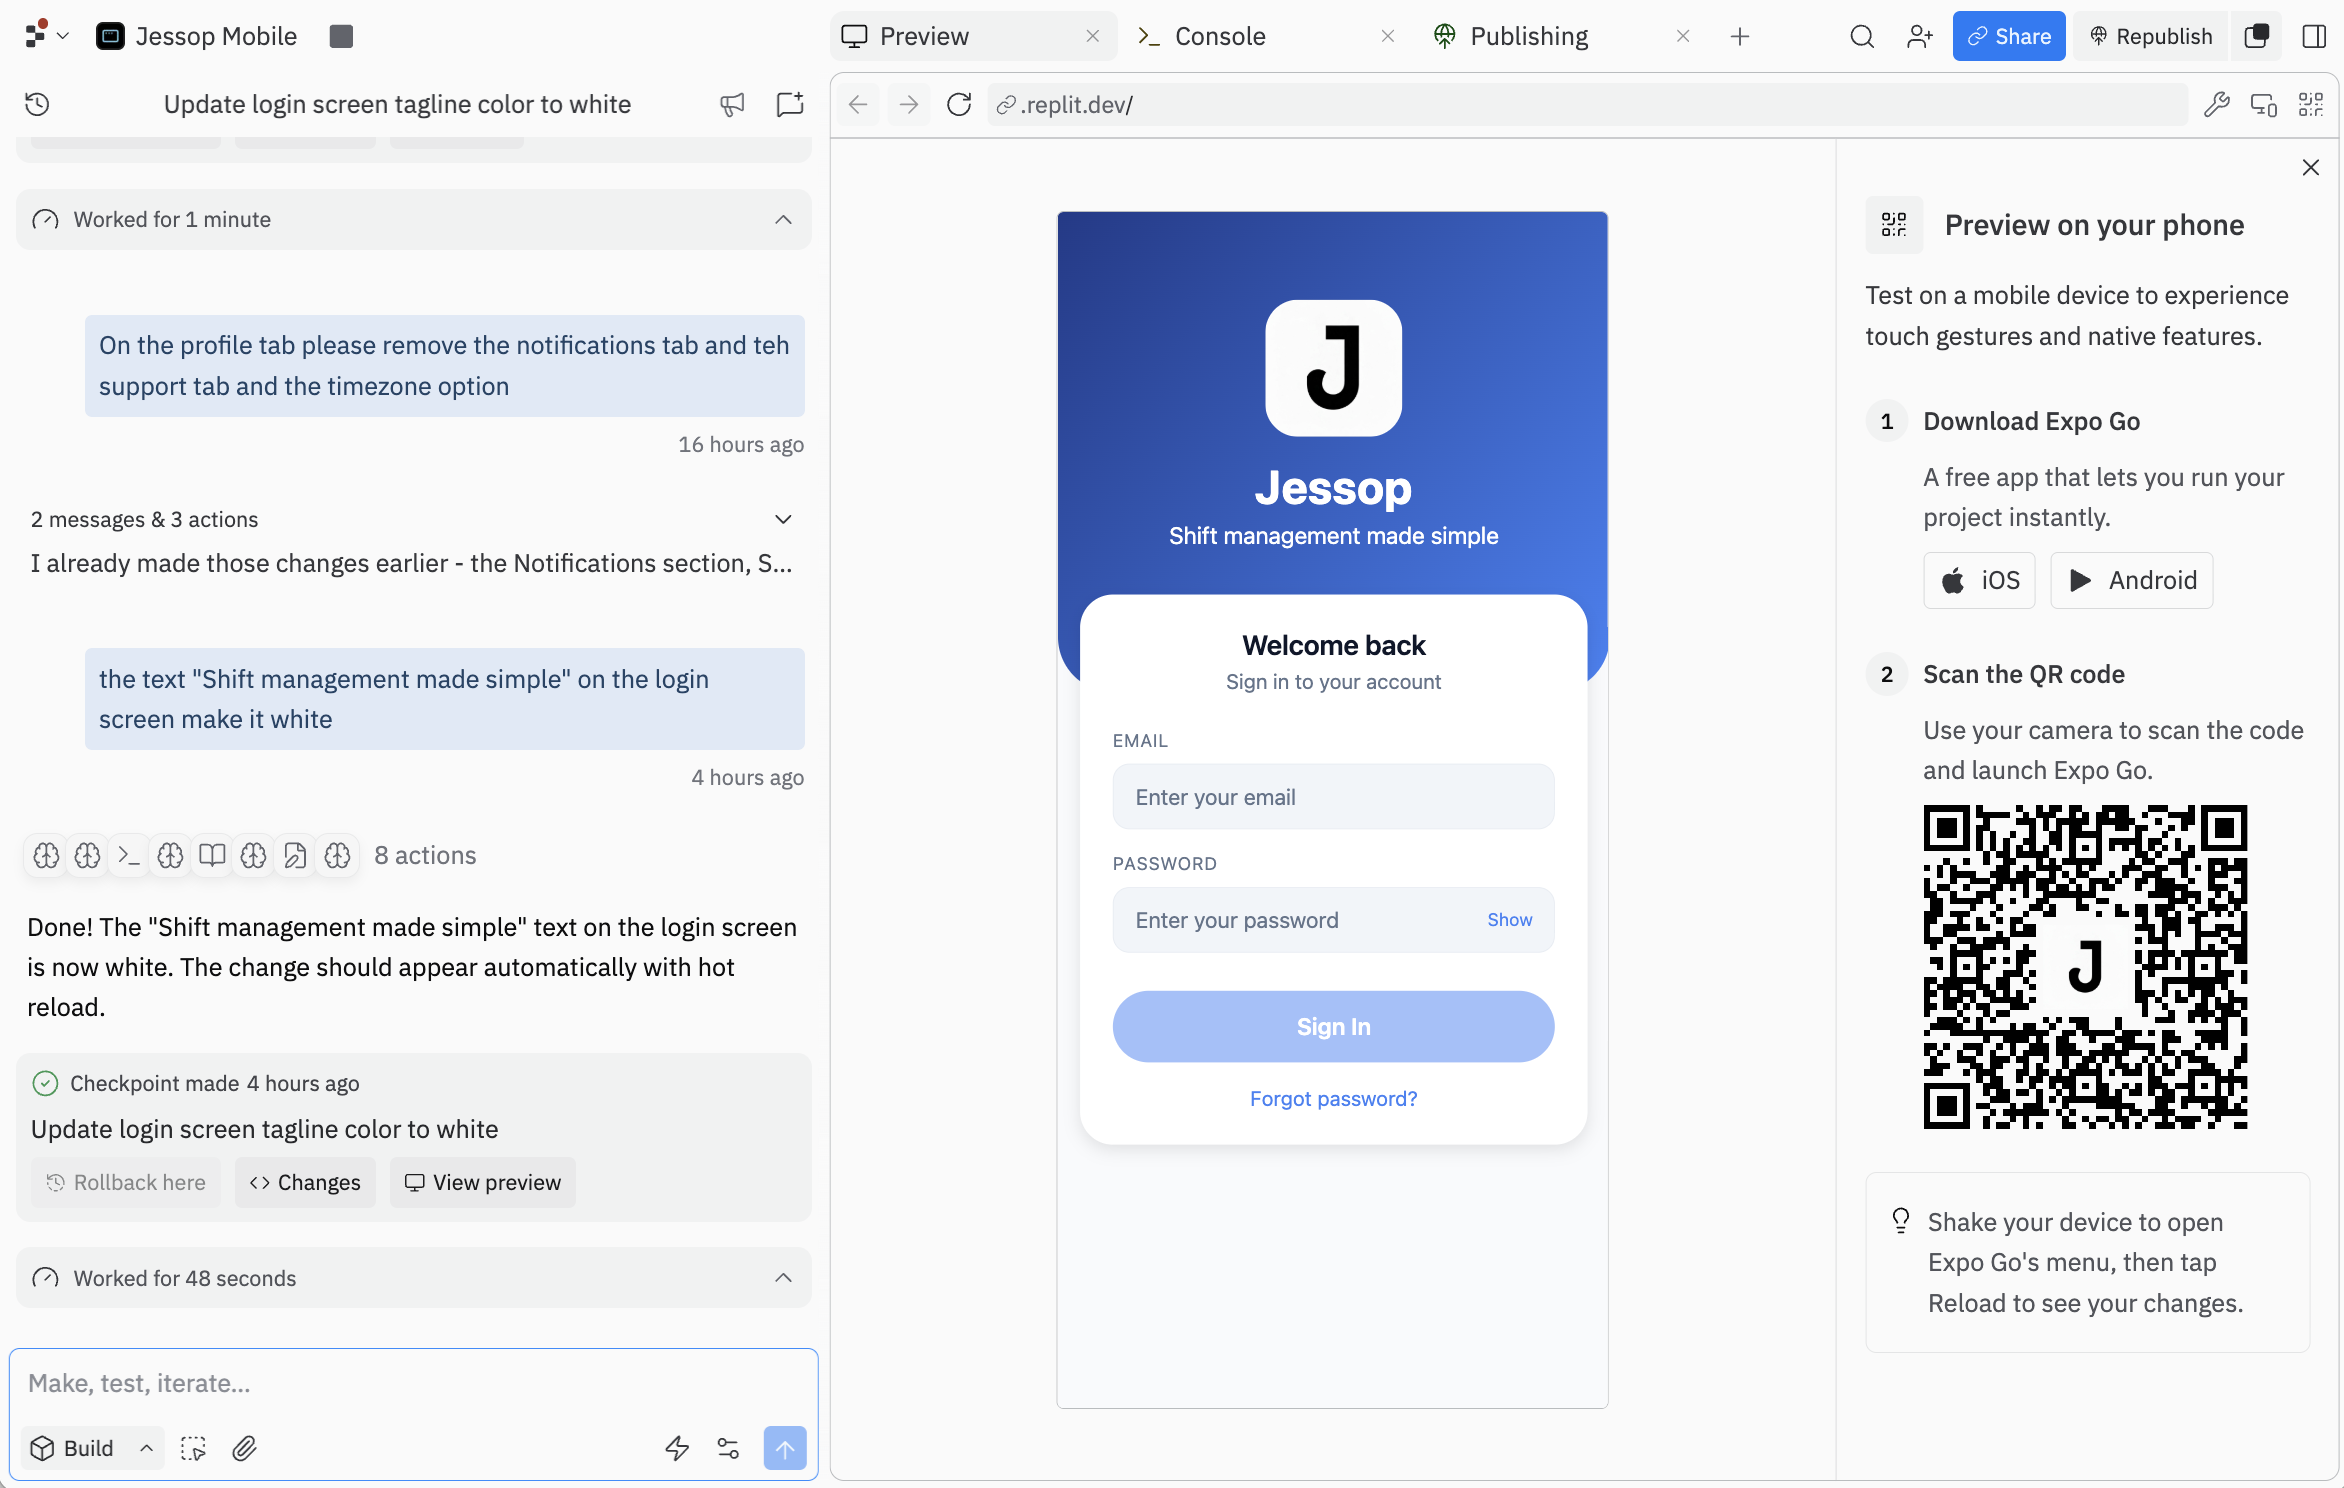Open the wrench dev tools icon

[x=2216, y=104]
